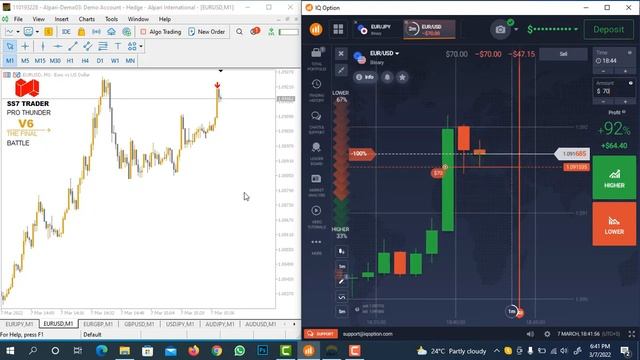Open the MetaEditor IDE icon
Screen dimensions: 640x360
click(x=66, y=31)
